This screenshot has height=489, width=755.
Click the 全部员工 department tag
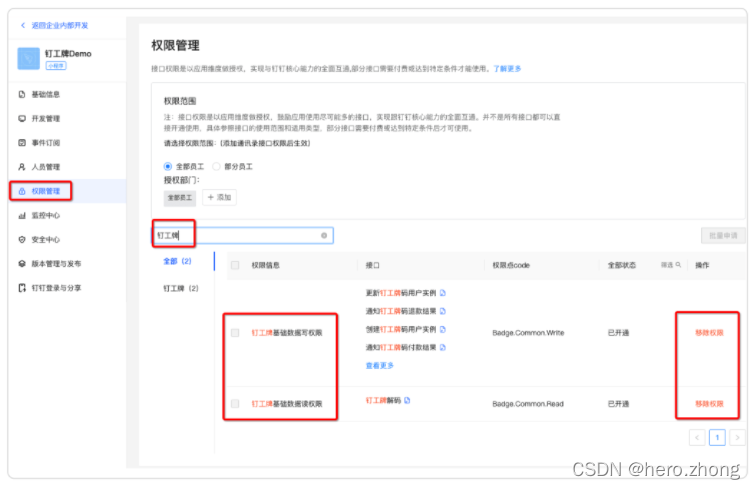[x=180, y=198]
